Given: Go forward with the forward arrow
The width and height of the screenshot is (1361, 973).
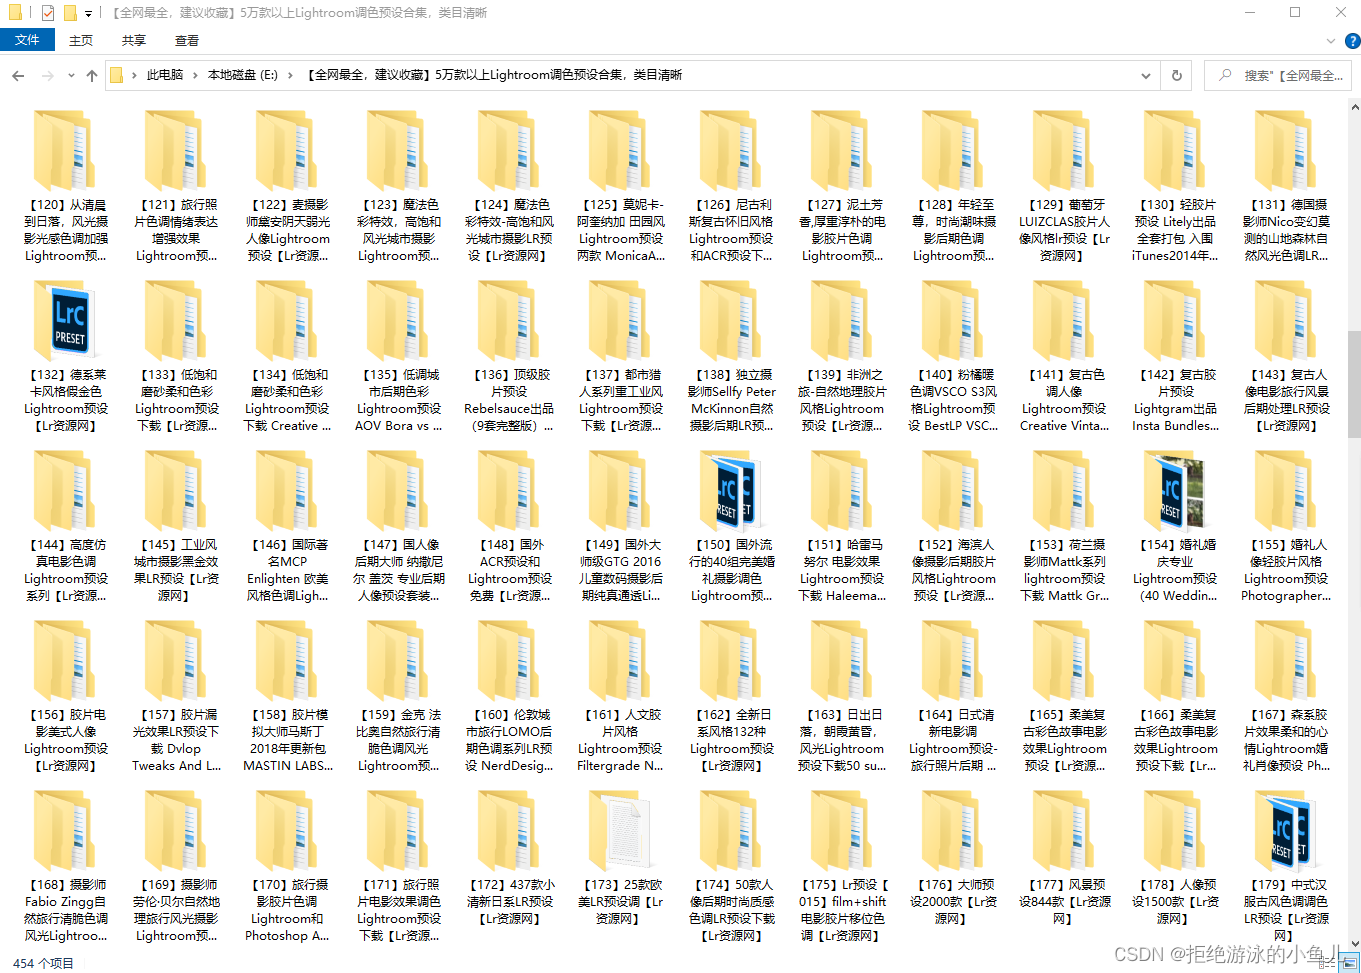Looking at the screenshot, I should coord(47,75).
